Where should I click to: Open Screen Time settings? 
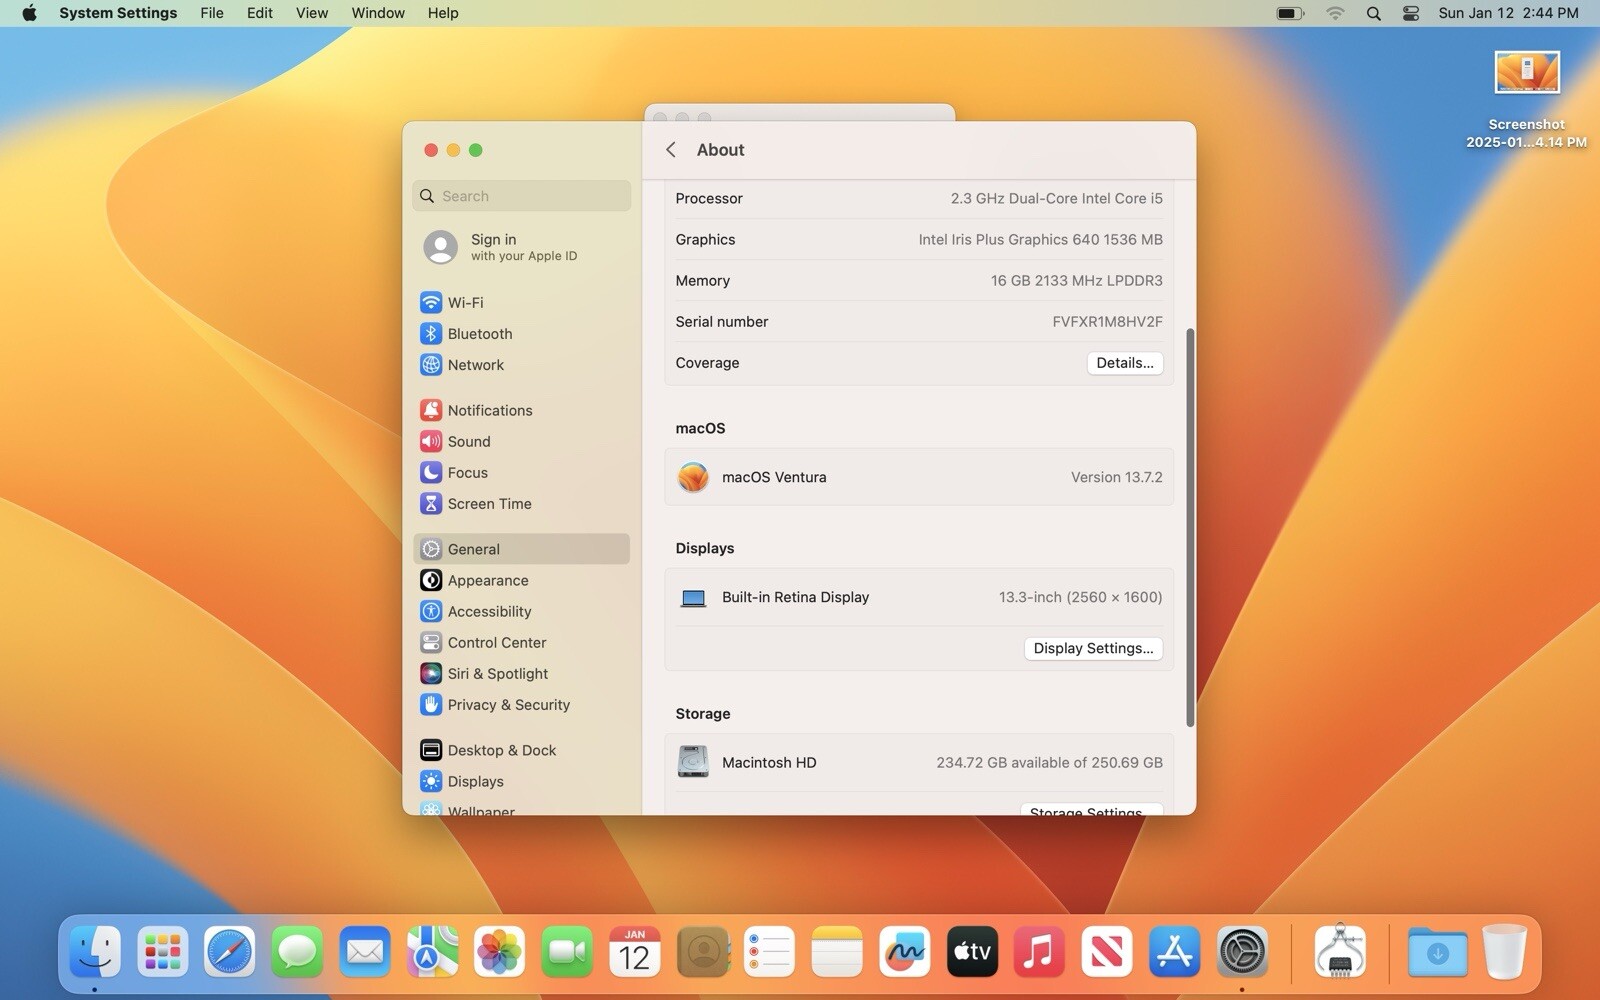click(489, 504)
